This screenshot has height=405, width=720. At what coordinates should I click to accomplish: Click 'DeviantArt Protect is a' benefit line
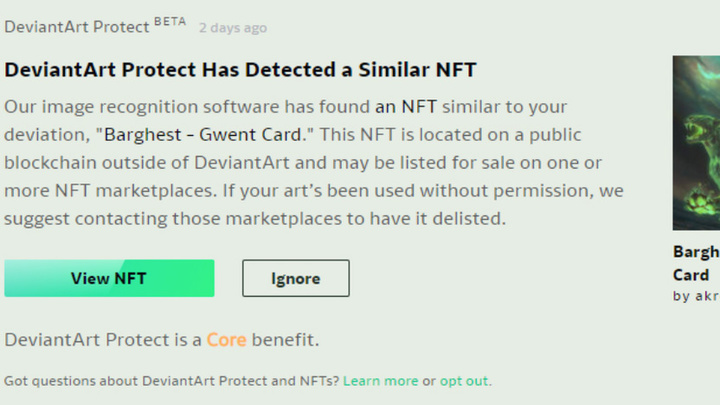coord(102,340)
